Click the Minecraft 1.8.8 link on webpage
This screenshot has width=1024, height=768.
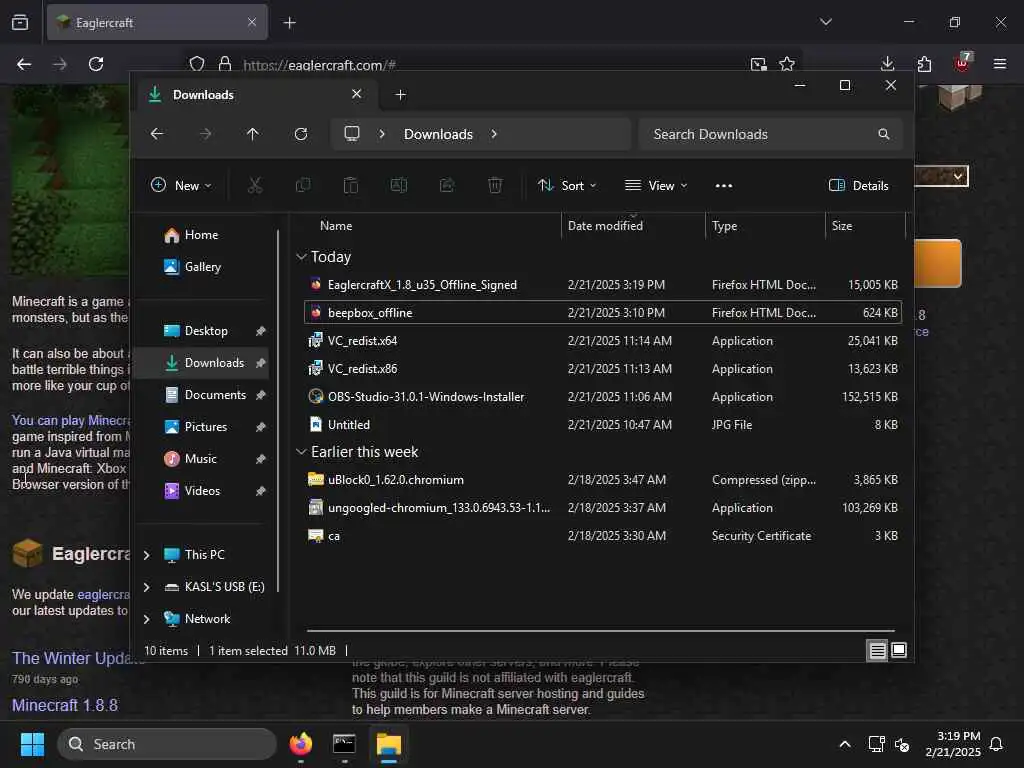click(x=65, y=705)
